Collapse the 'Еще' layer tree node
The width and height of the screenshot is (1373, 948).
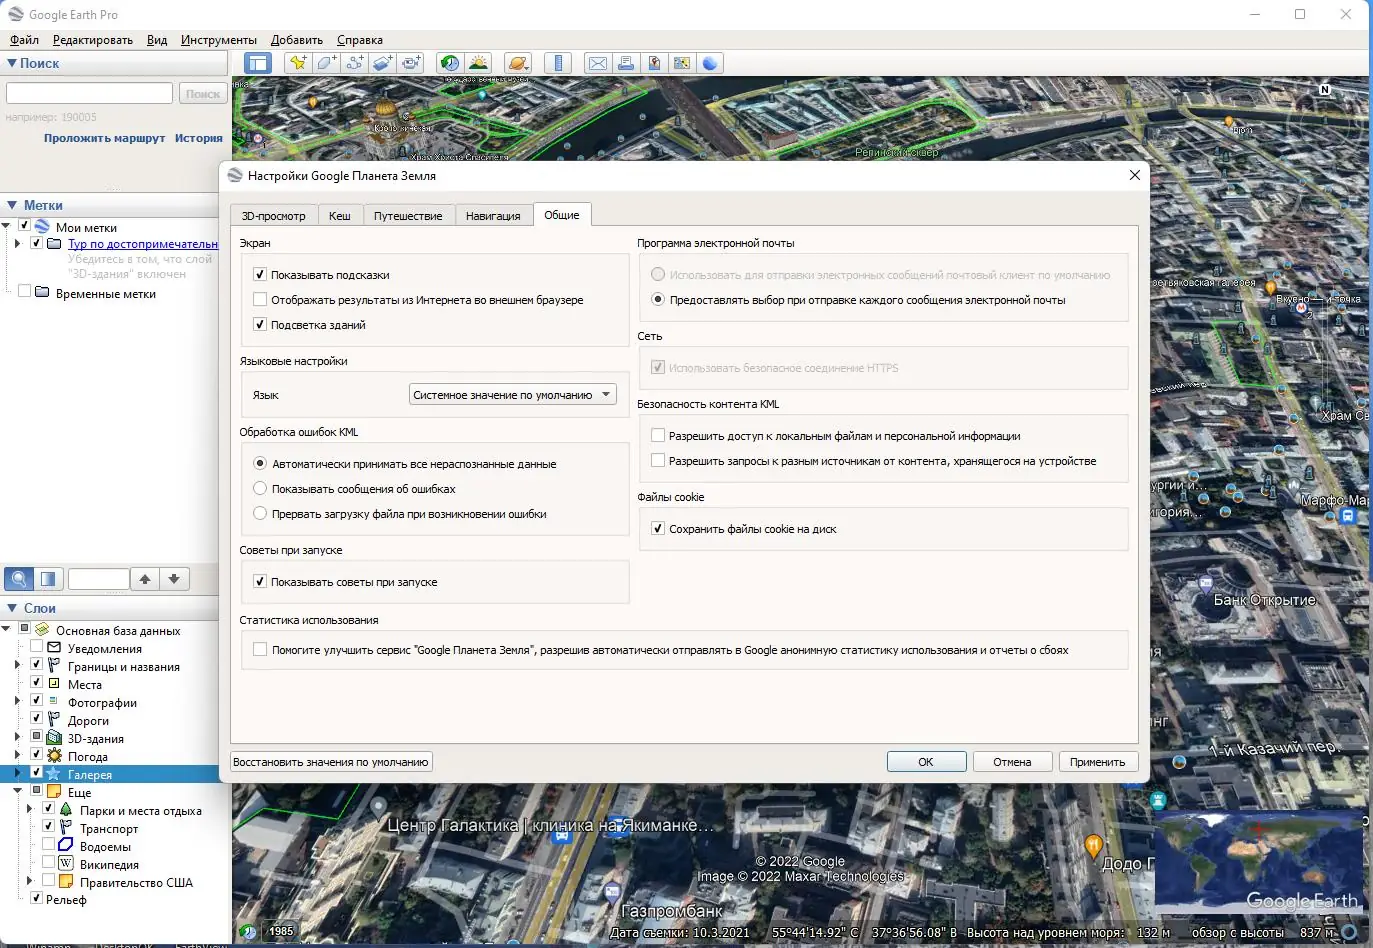tap(18, 792)
